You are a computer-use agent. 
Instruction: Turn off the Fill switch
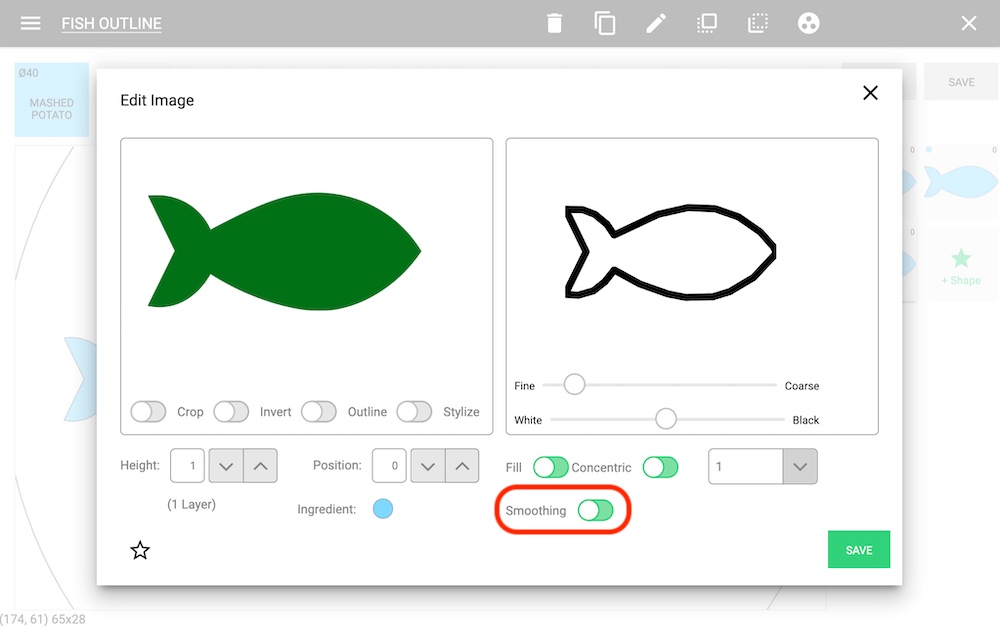click(550, 467)
